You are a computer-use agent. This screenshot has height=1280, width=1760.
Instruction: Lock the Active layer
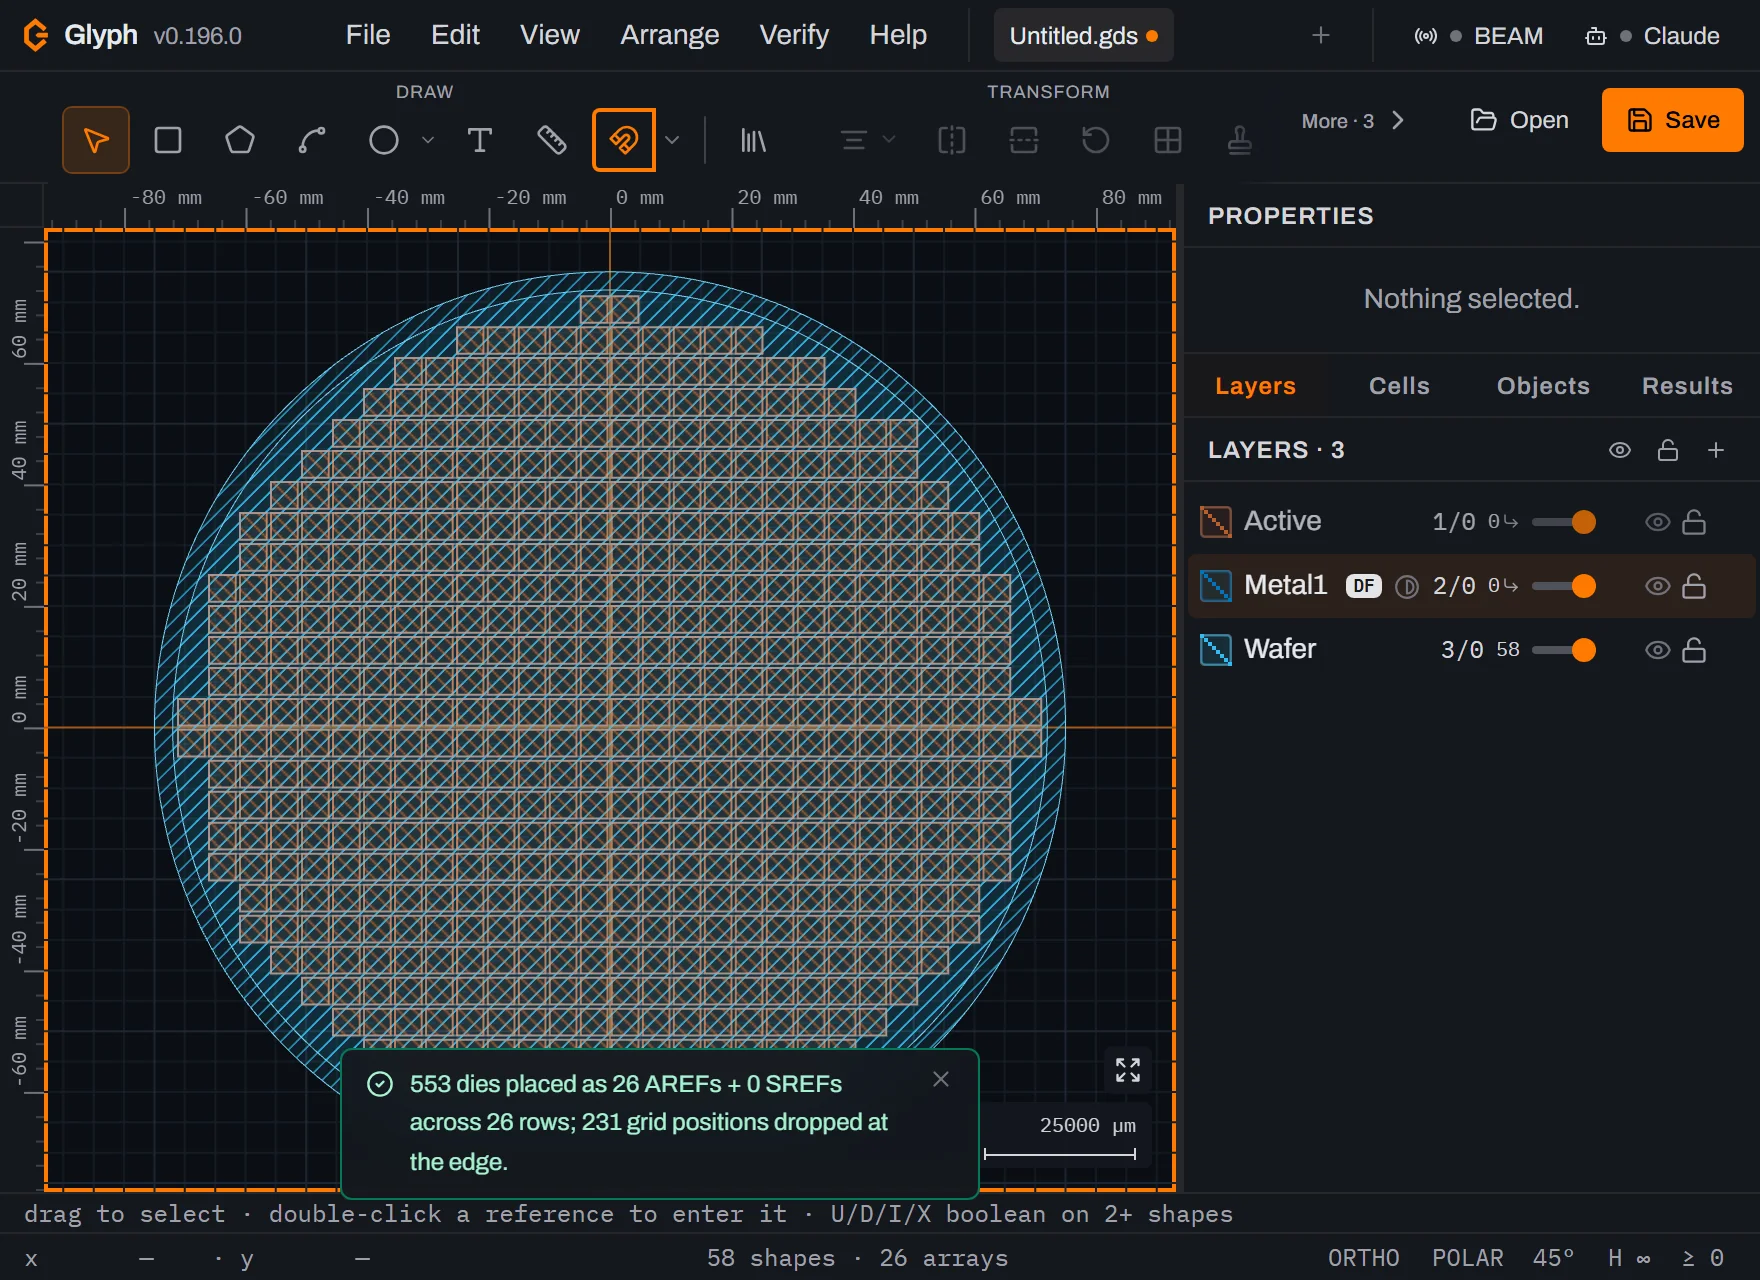pyautogui.click(x=1694, y=522)
